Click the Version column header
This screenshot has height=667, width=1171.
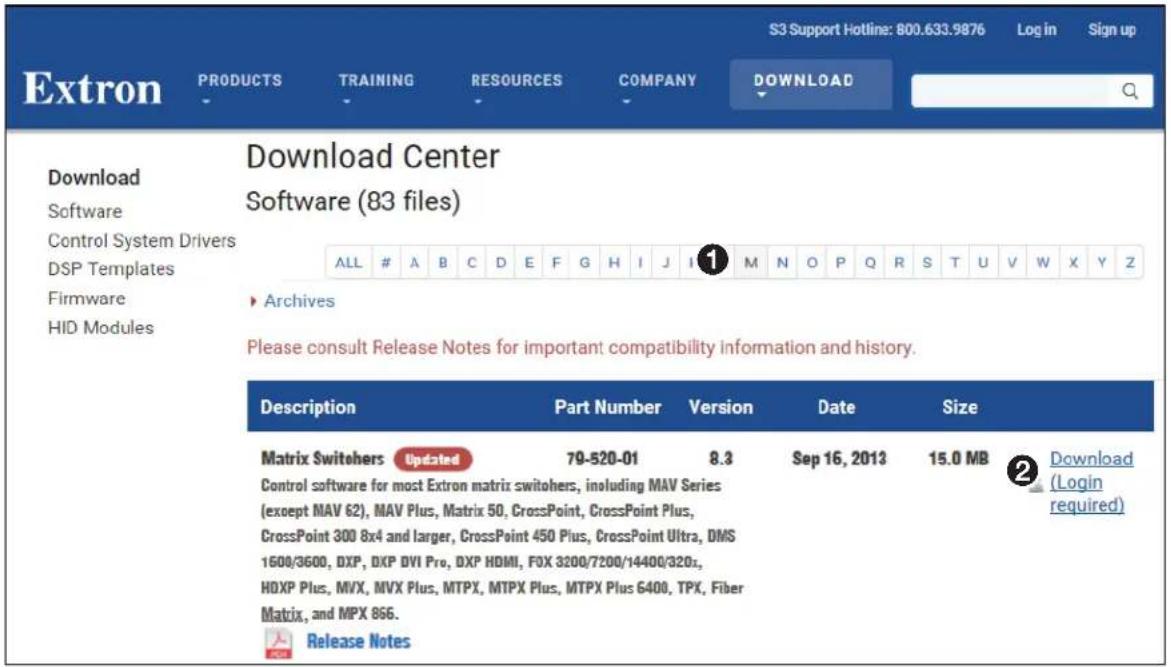point(721,408)
